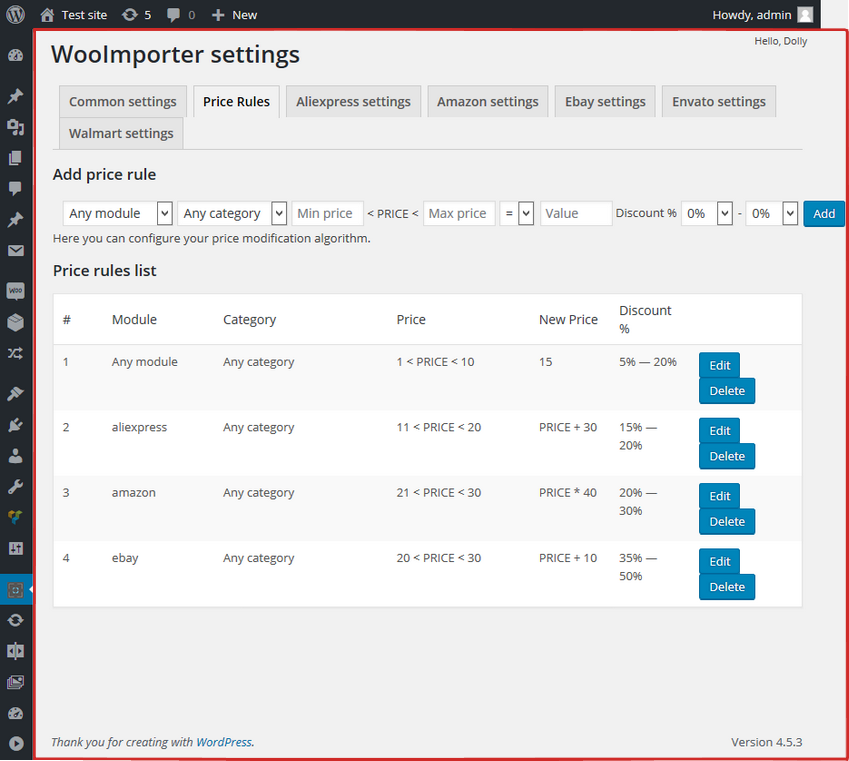Image resolution: width=849 pixels, height=761 pixels.
Task: Switch to the Common settings tab
Action: 123,101
